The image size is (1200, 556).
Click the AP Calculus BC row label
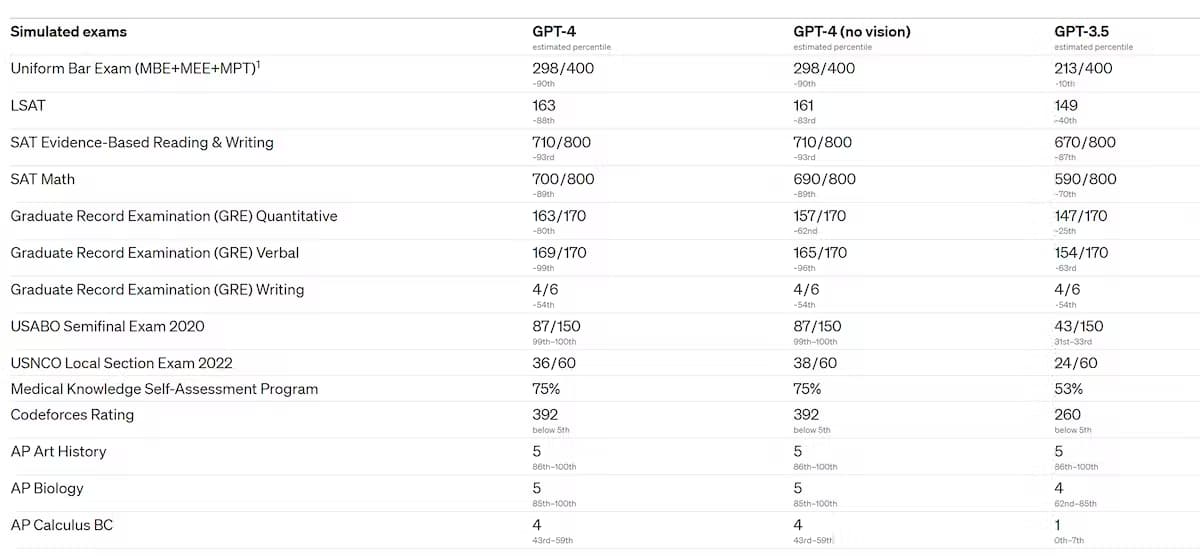65,525
